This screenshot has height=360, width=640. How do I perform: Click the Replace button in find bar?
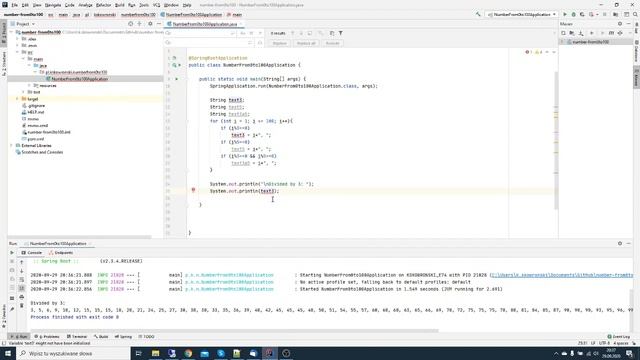(280, 43)
